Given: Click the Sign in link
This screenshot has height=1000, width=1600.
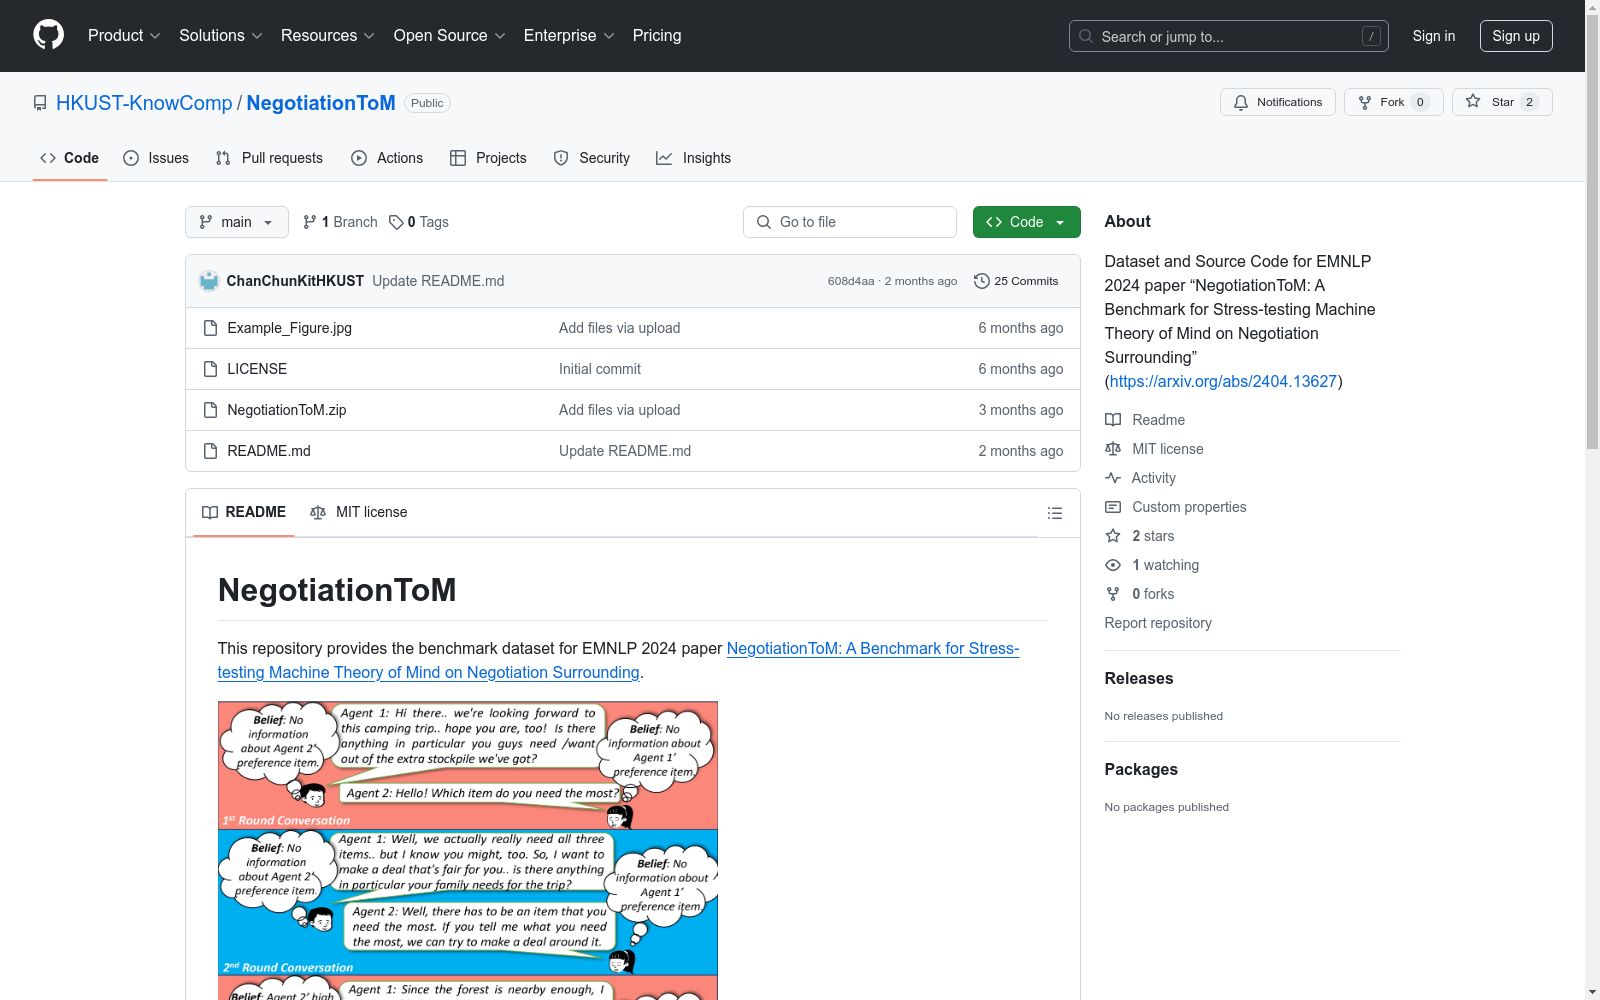Looking at the screenshot, I should tap(1434, 36).
